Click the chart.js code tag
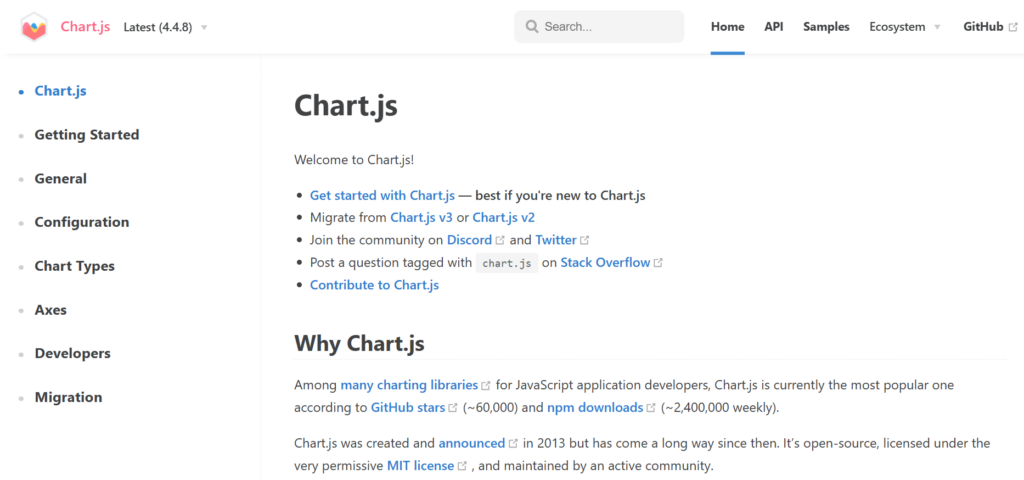 click(x=507, y=263)
